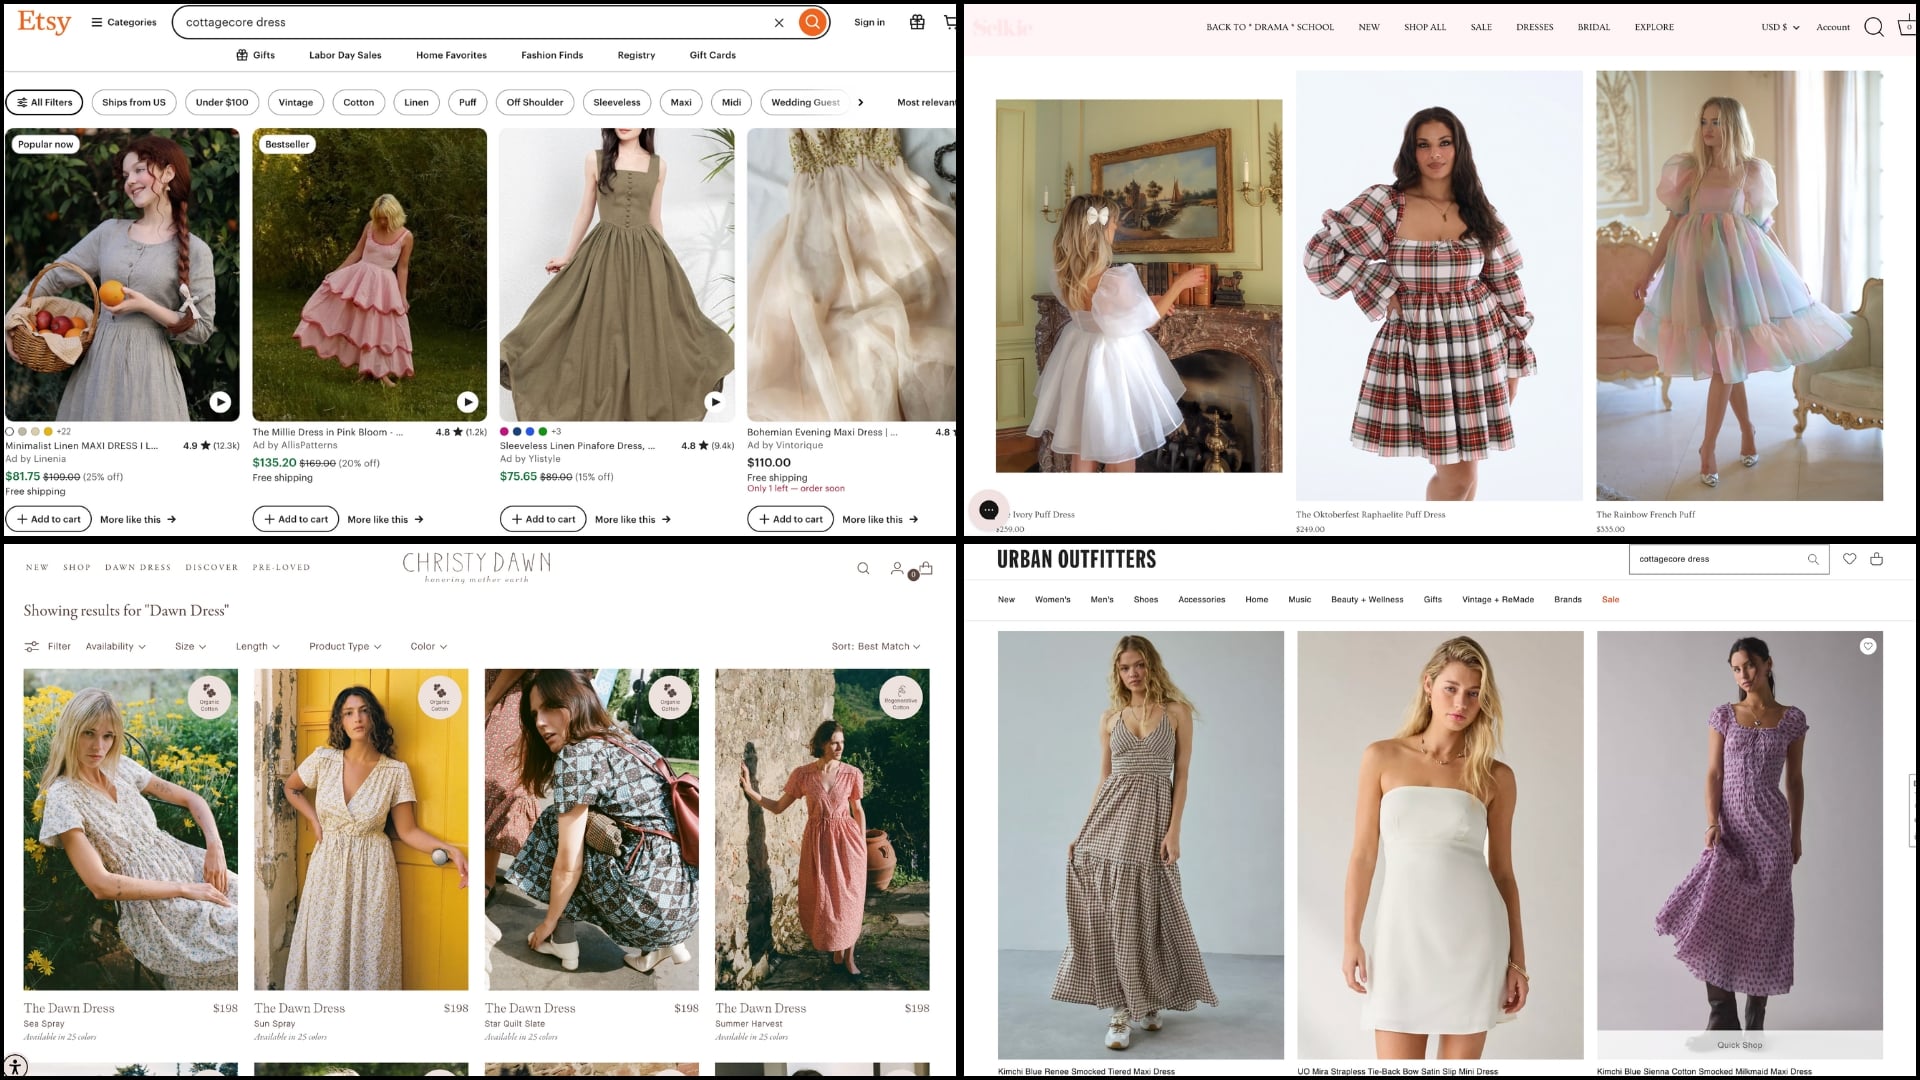The image size is (1920, 1080).
Task: Enable the 'Under $100' filter
Action: coord(222,102)
